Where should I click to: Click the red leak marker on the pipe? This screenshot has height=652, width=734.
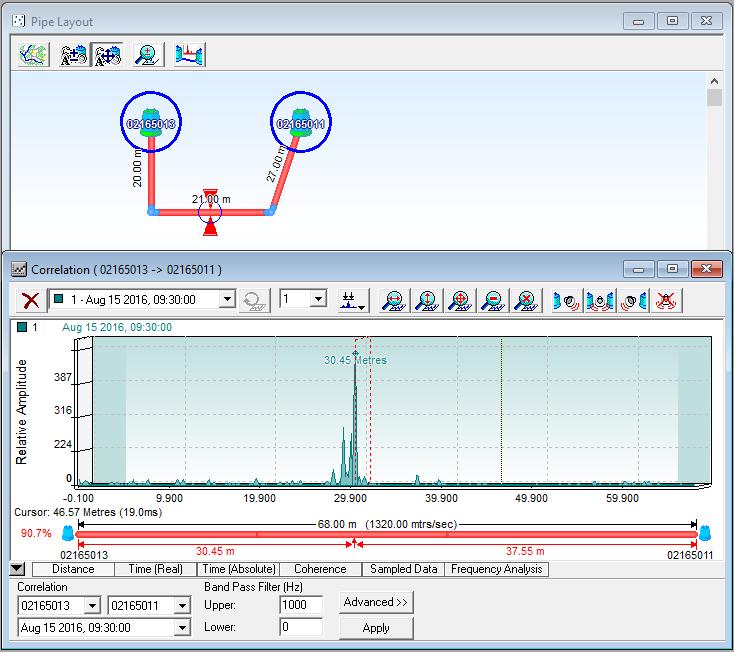(x=210, y=212)
